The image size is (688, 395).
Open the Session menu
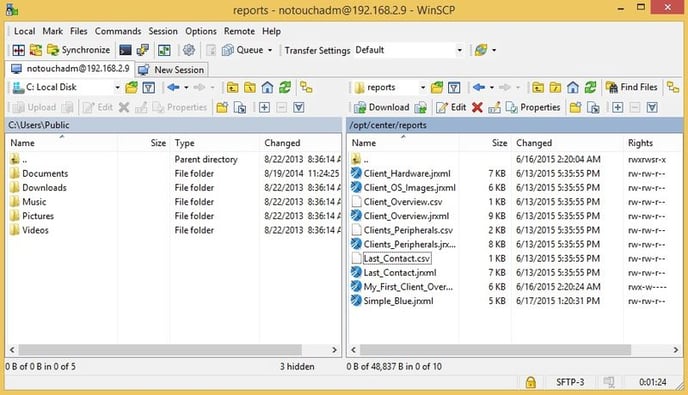163,31
